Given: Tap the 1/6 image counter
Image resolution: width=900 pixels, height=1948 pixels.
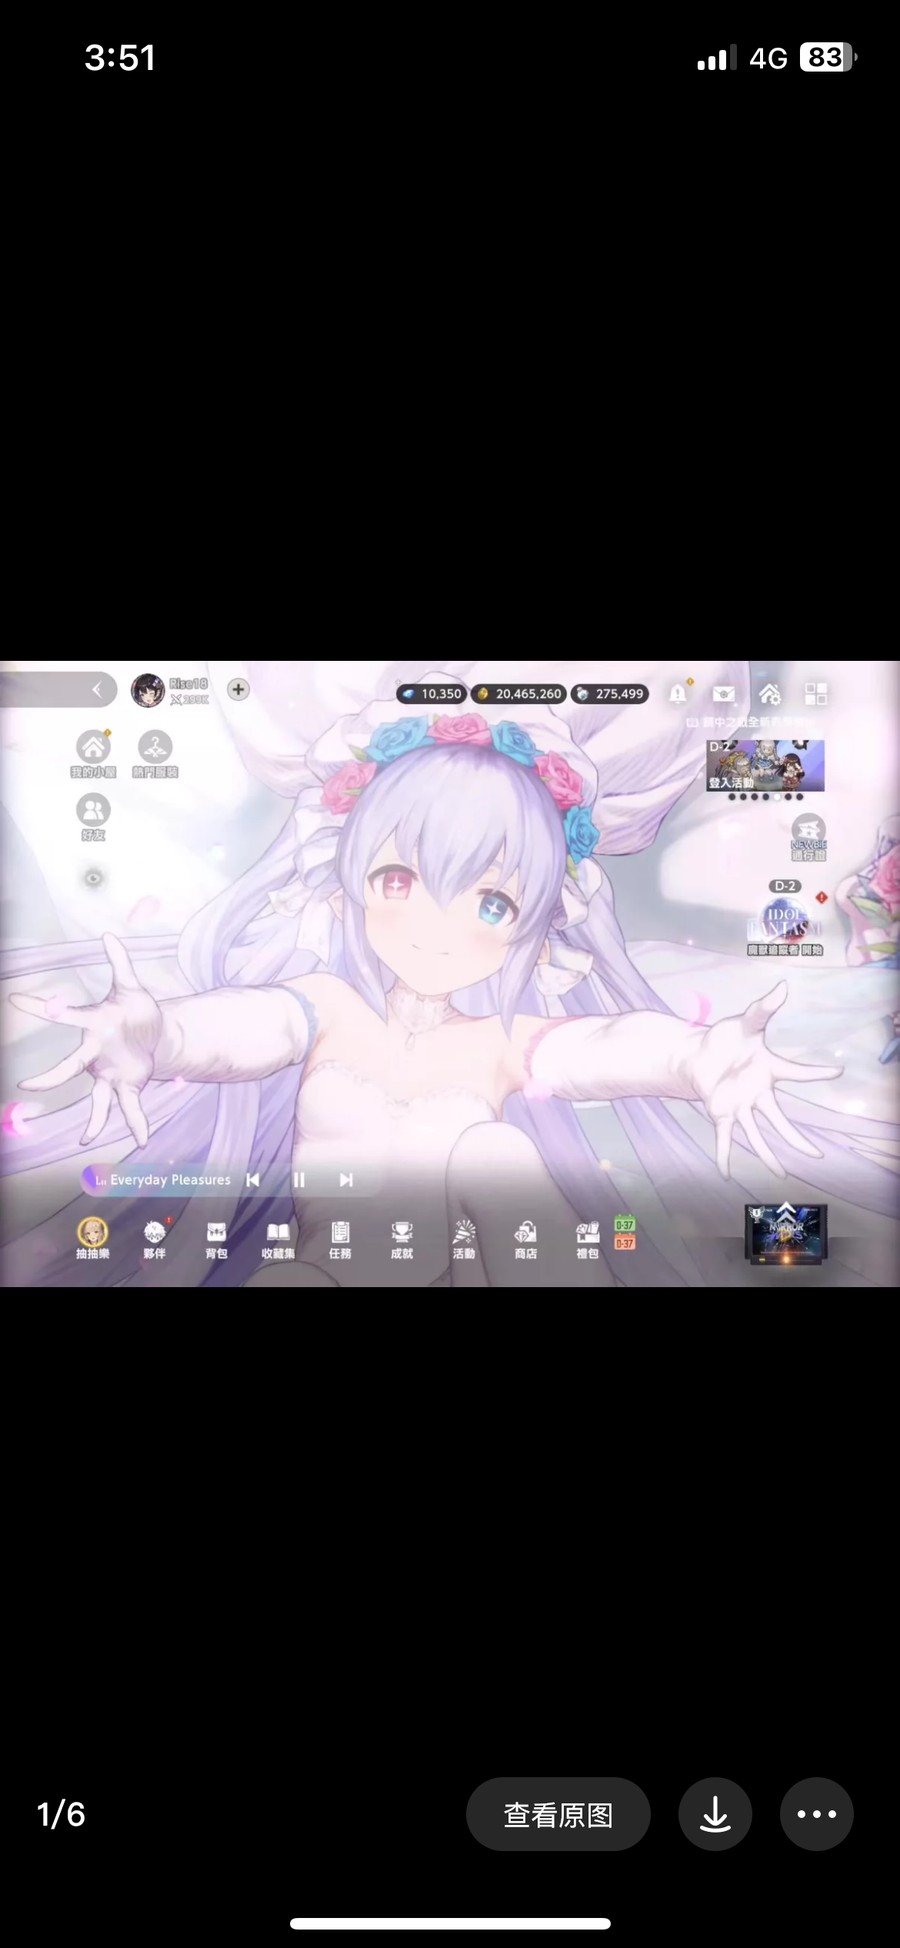Looking at the screenshot, I should pyautogui.click(x=61, y=1814).
